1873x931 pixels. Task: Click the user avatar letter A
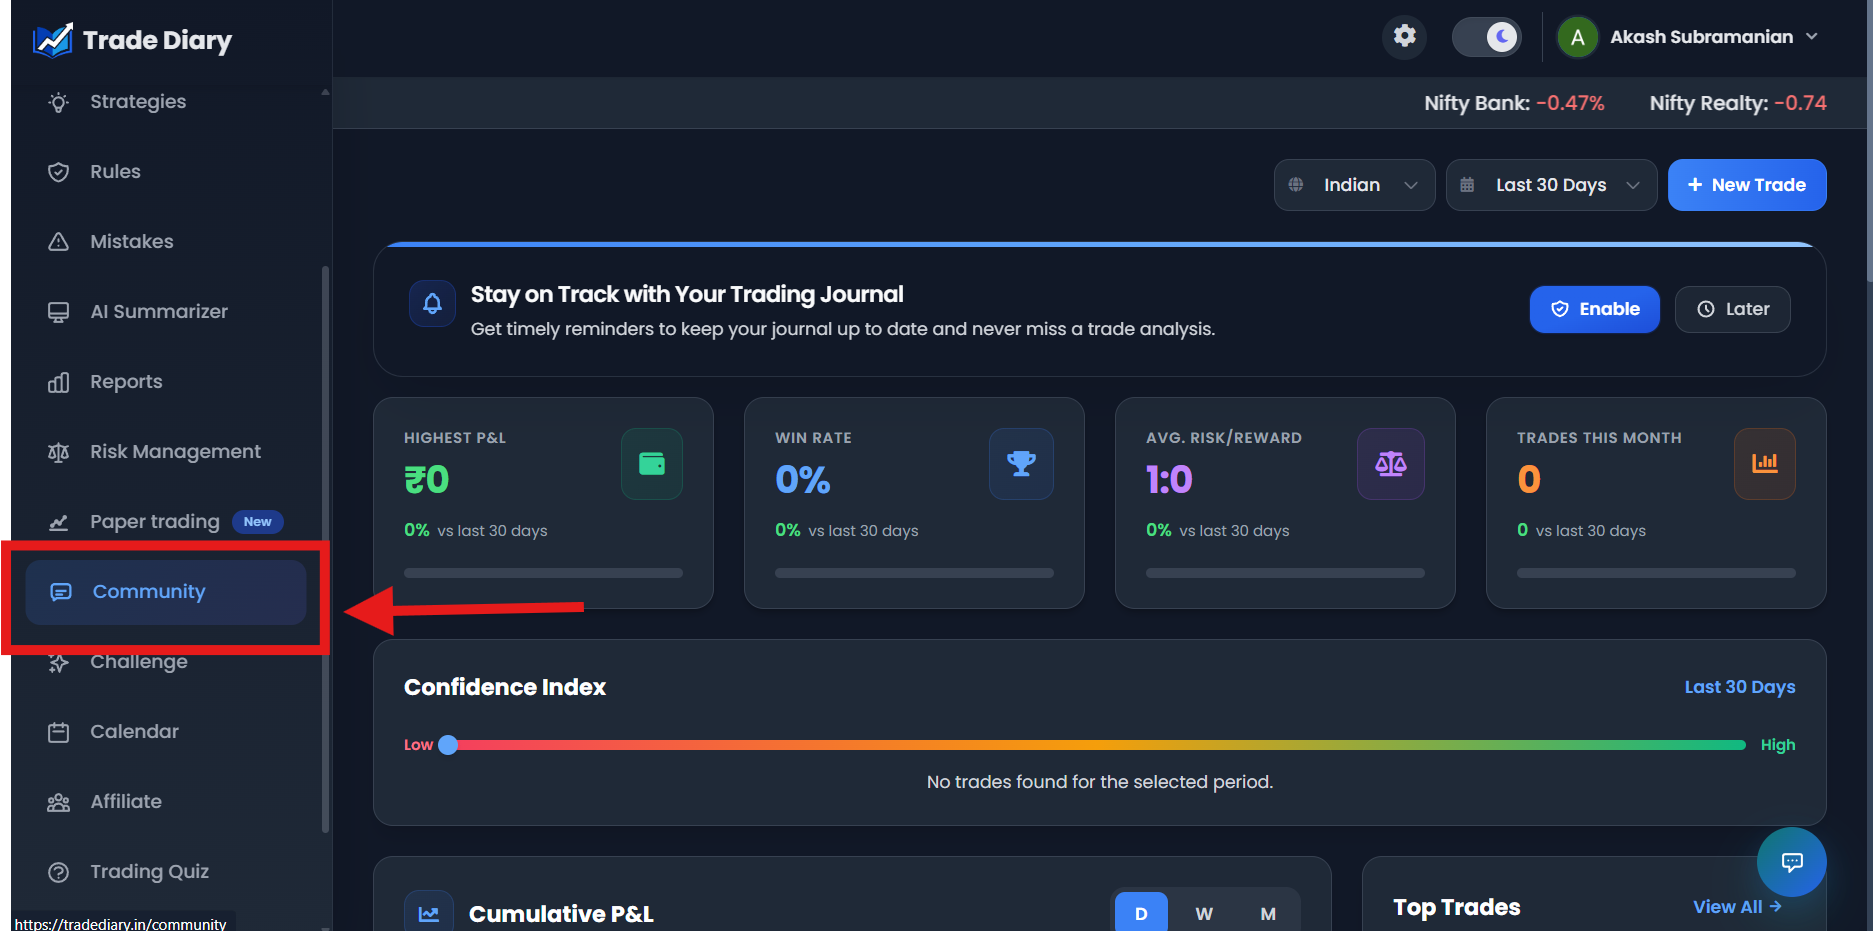[x=1577, y=38]
